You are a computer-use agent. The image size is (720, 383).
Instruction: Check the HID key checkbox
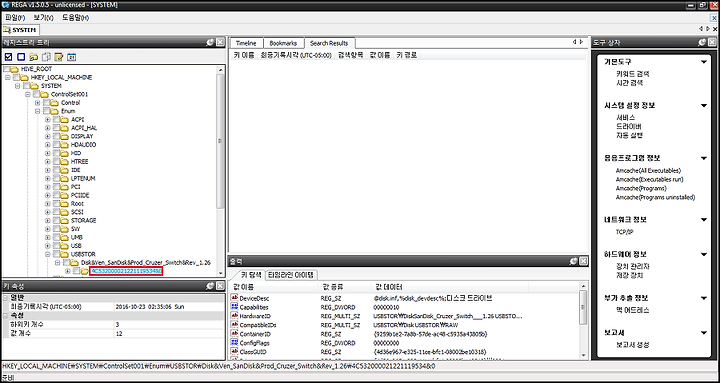point(56,153)
